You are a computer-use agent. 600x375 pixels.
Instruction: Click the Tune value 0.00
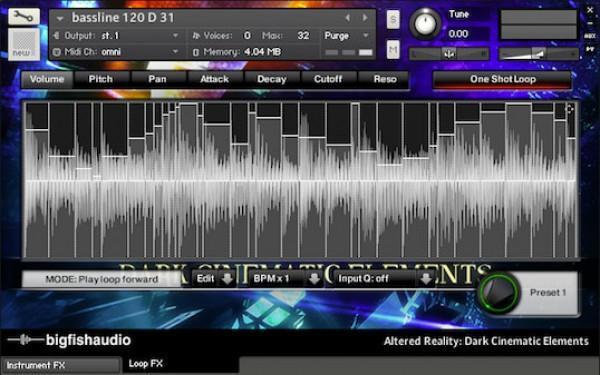(x=458, y=34)
